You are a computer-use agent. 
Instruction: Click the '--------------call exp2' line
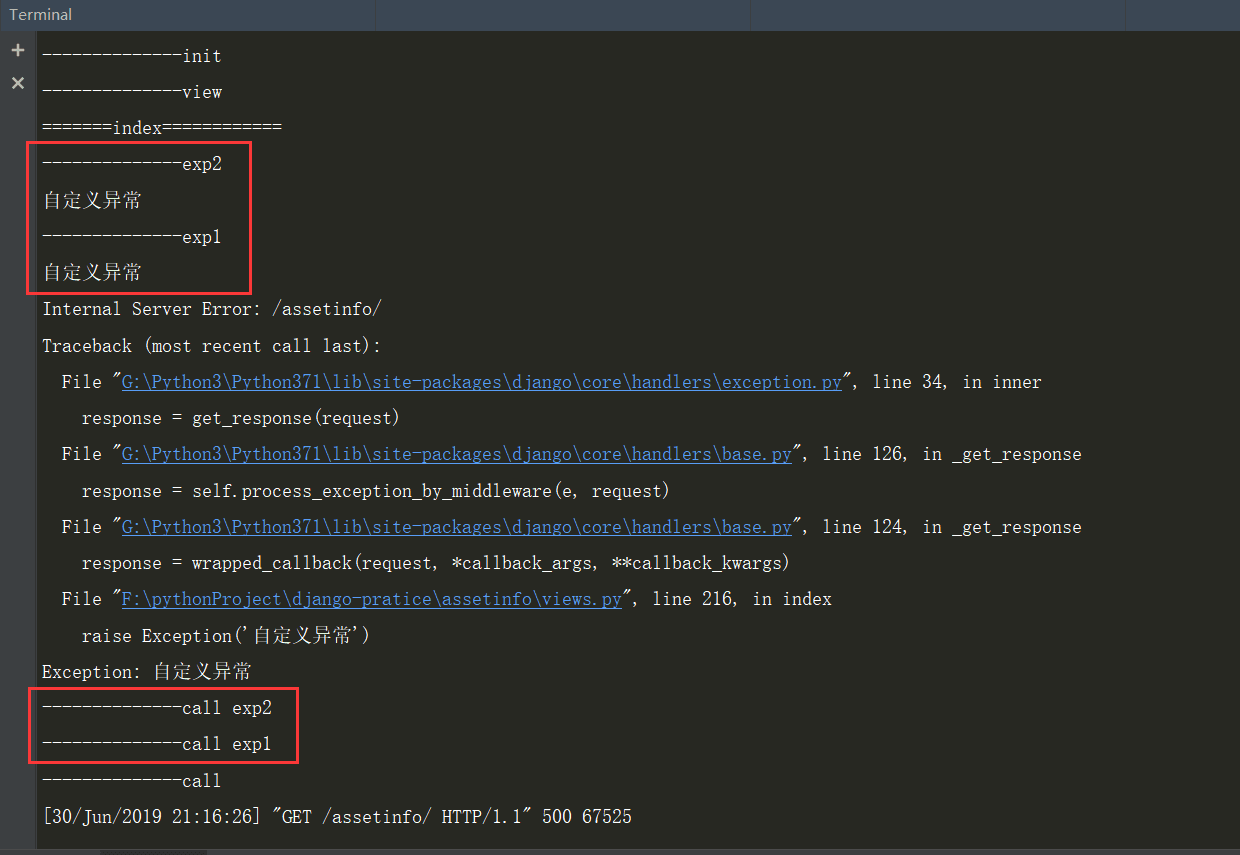[x=157, y=708]
